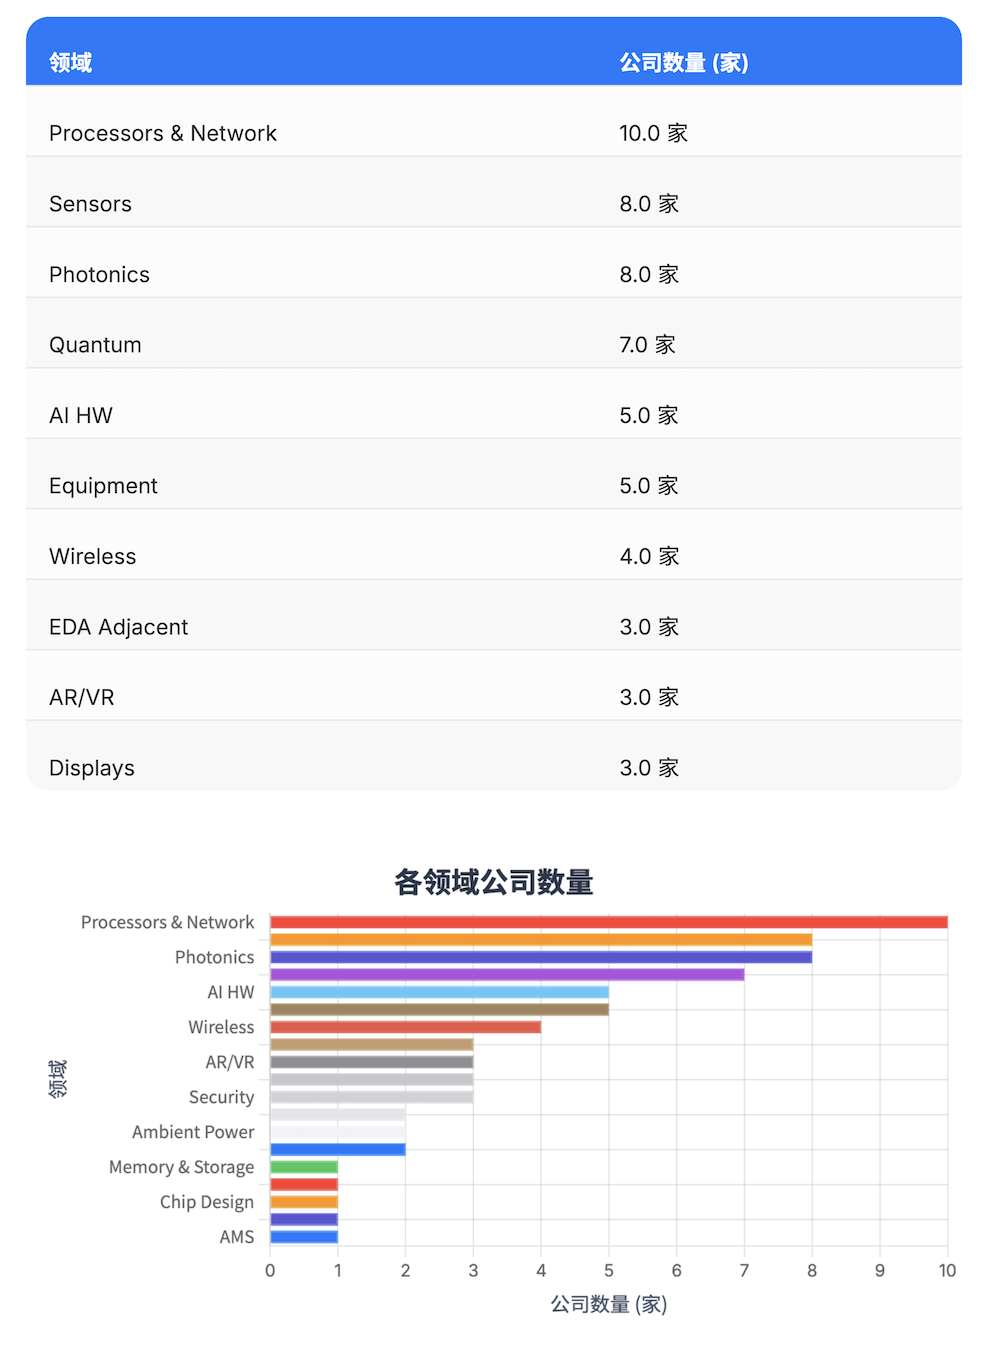This screenshot has width=990, height=1352.
Task: Click the light blue AI HW bar
Action: (x=439, y=992)
